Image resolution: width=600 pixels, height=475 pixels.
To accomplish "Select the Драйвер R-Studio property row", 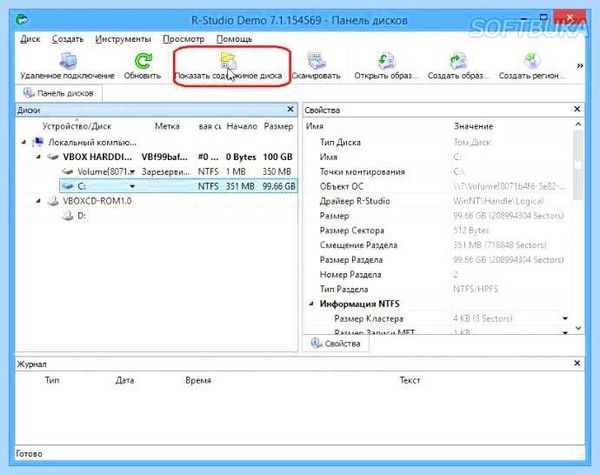I will pyautogui.click(x=439, y=201).
